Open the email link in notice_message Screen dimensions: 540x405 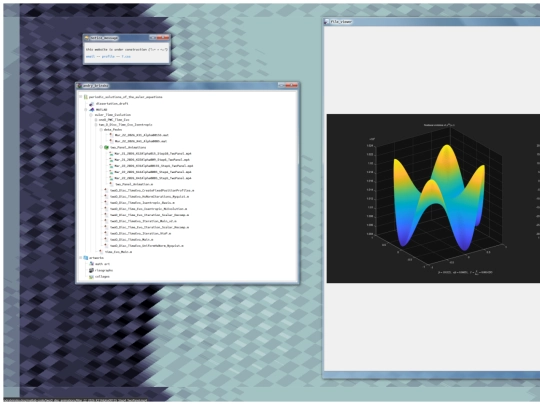[90, 56]
